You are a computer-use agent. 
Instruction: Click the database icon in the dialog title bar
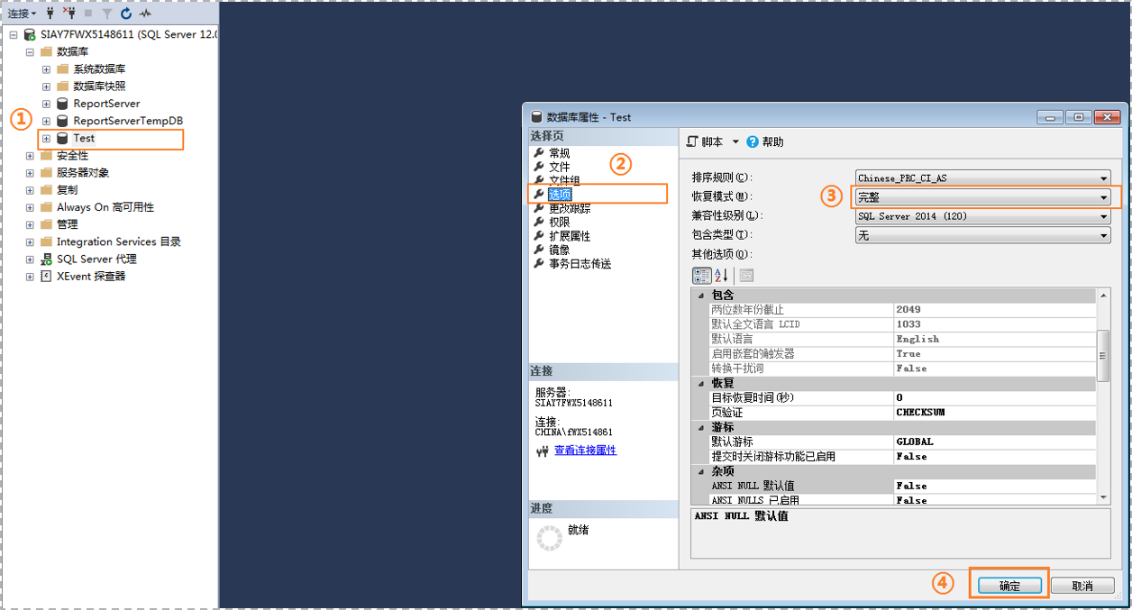pyautogui.click(x=536, y=117)
